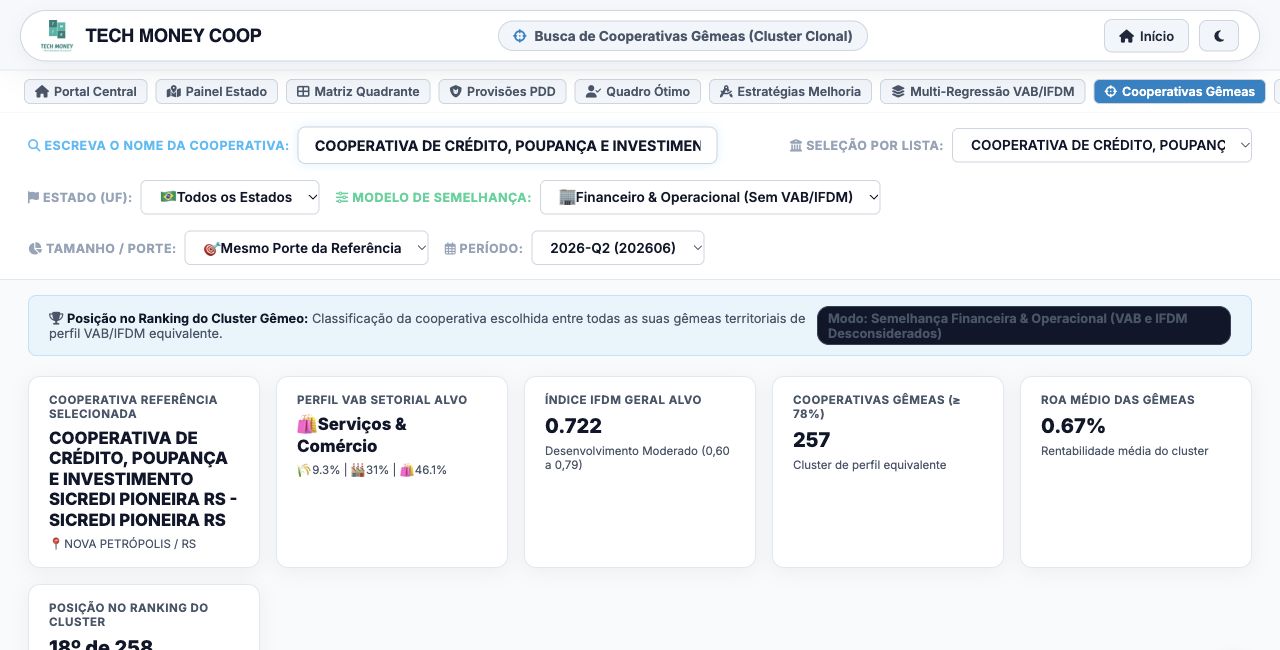1280x650 pixels.
Task: Click the shield icon in Provisões PDD tab
Action: pyautogui.click(x=456, y=92)
